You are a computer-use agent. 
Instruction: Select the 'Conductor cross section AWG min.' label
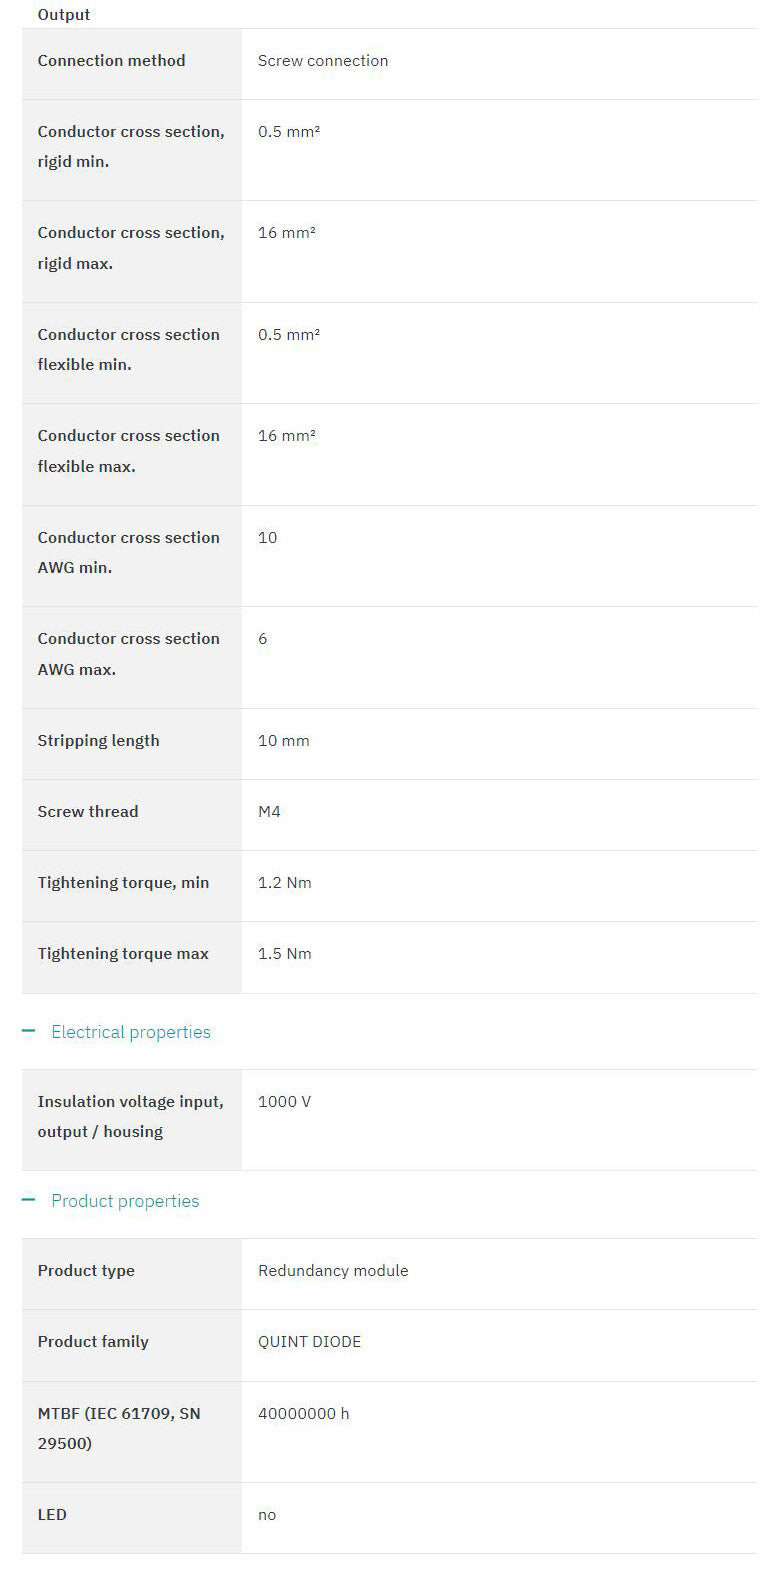coord(128,552)
